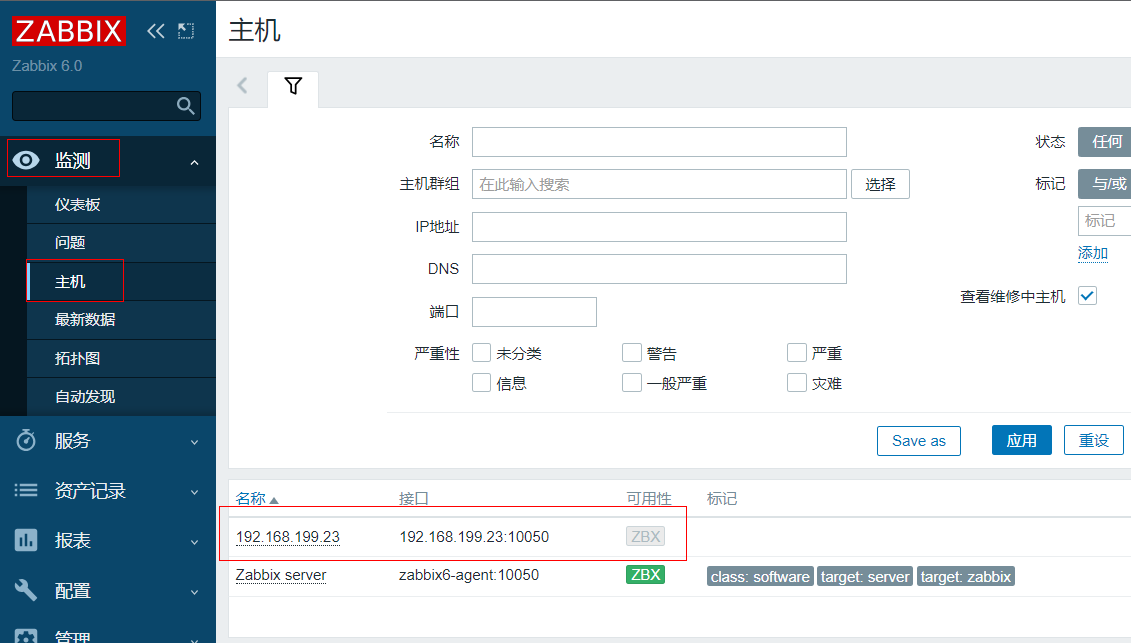Viewport: 1131px width, 643px height.
Task: Click the sidebar search magnifier icon
Action: (x=185, y=106)
